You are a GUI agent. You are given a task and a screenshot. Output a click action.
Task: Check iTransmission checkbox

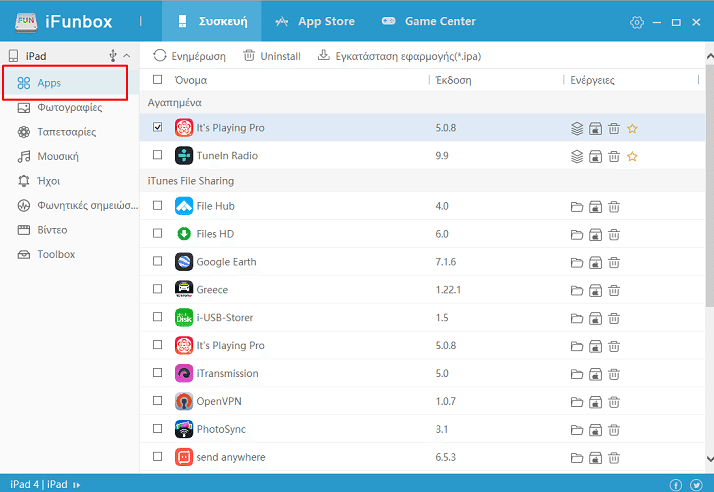158,373
